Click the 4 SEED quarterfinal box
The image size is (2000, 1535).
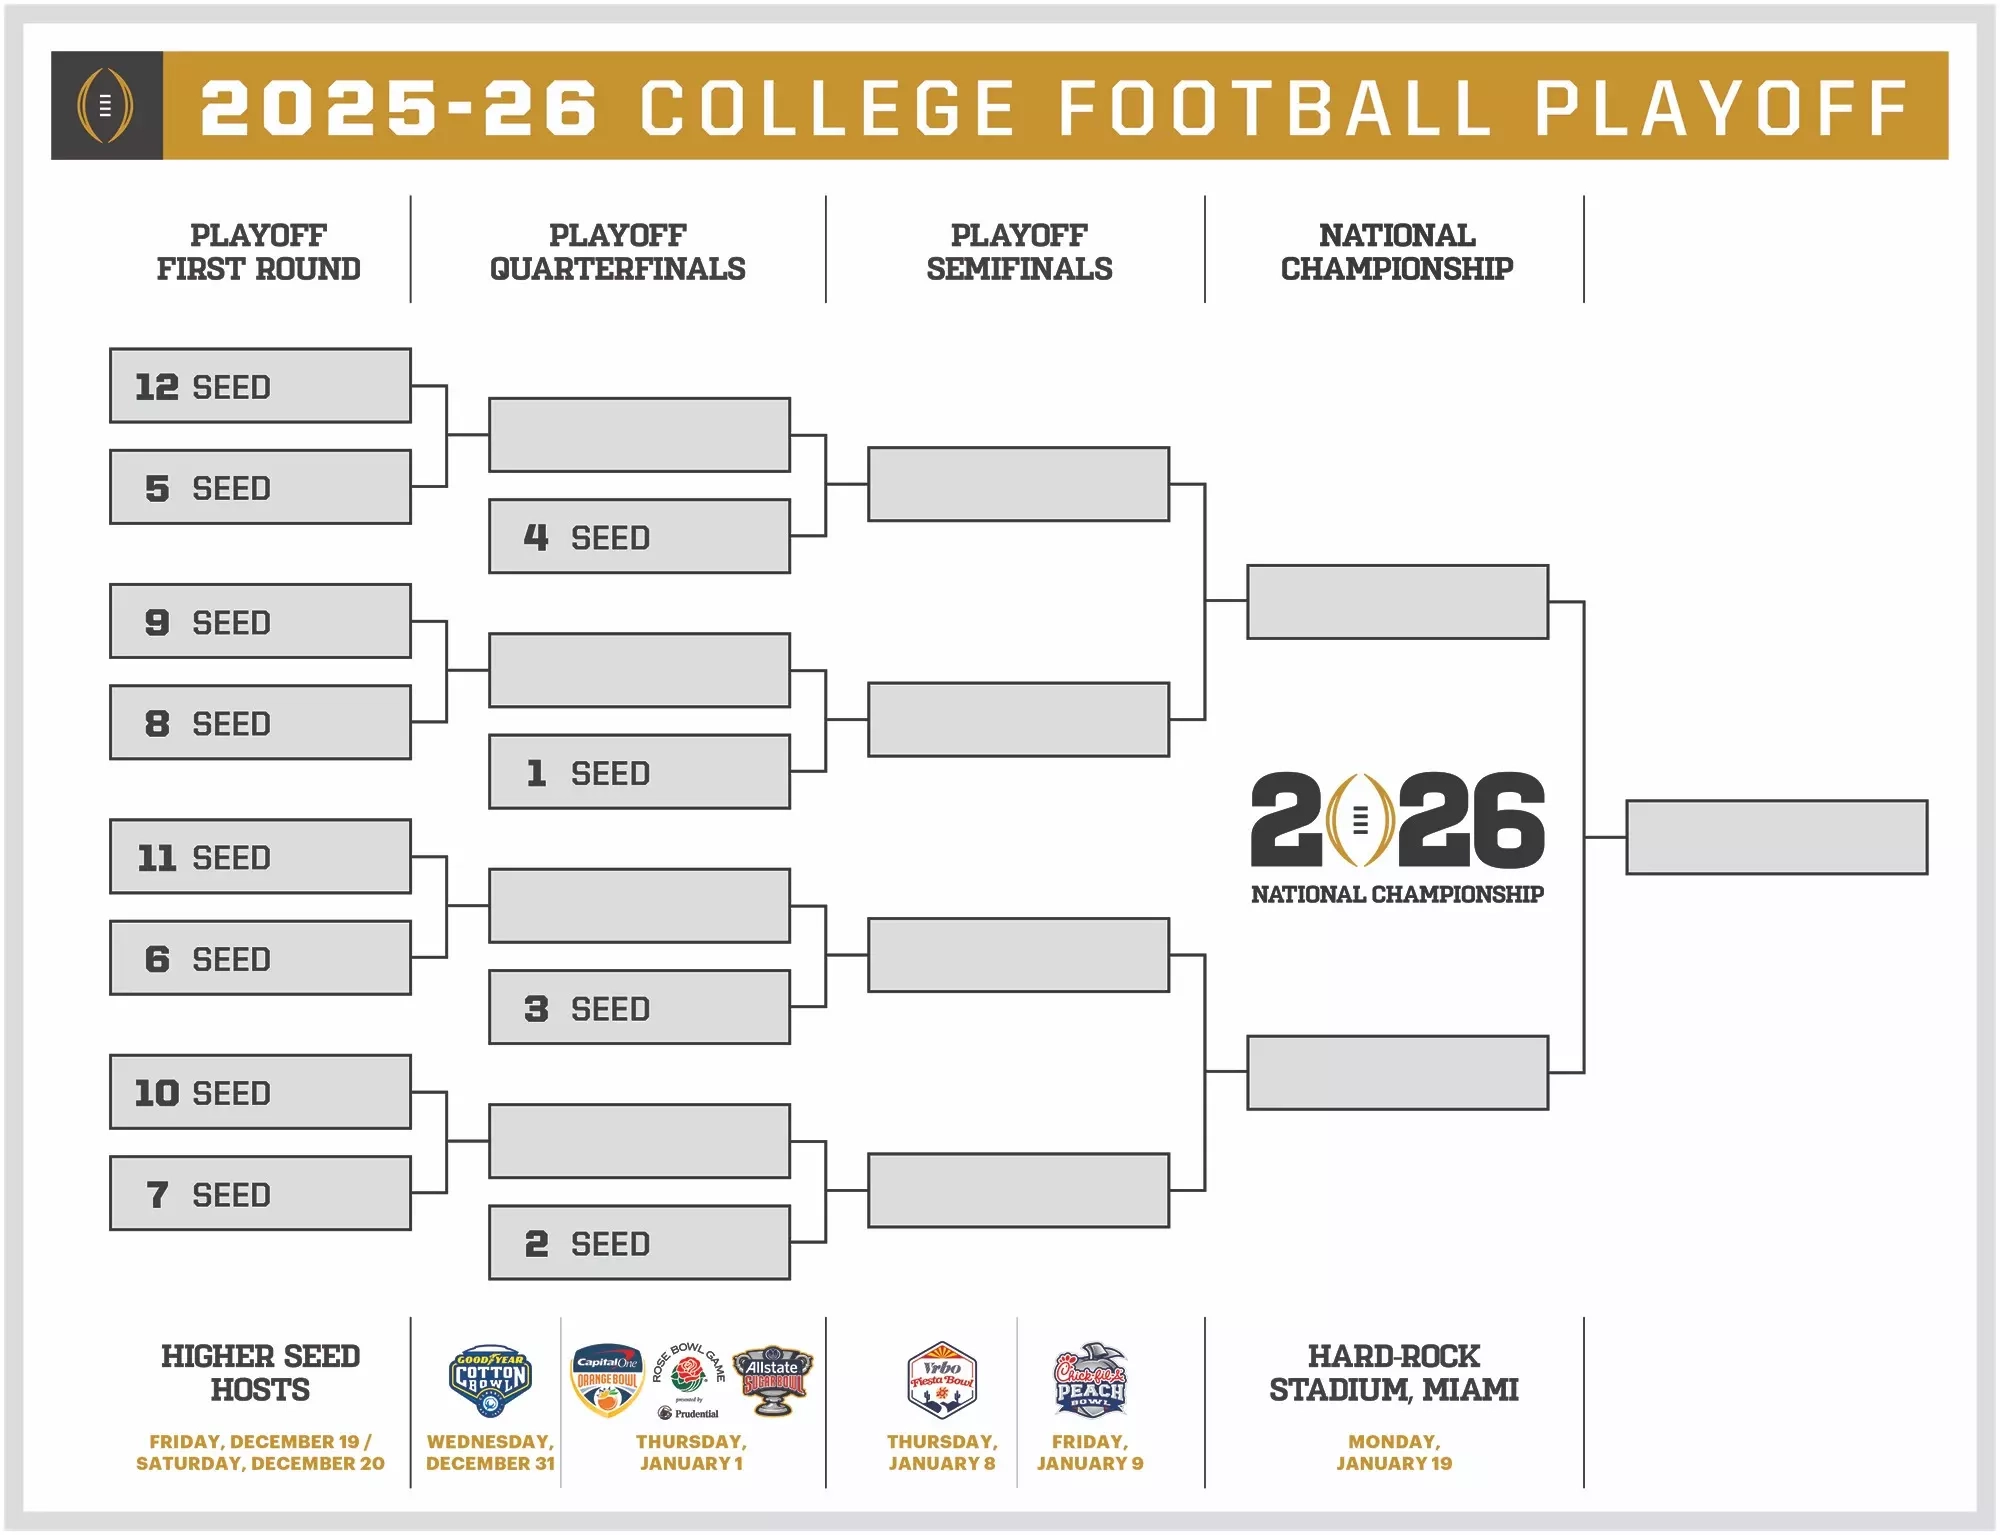coord(639,537)
